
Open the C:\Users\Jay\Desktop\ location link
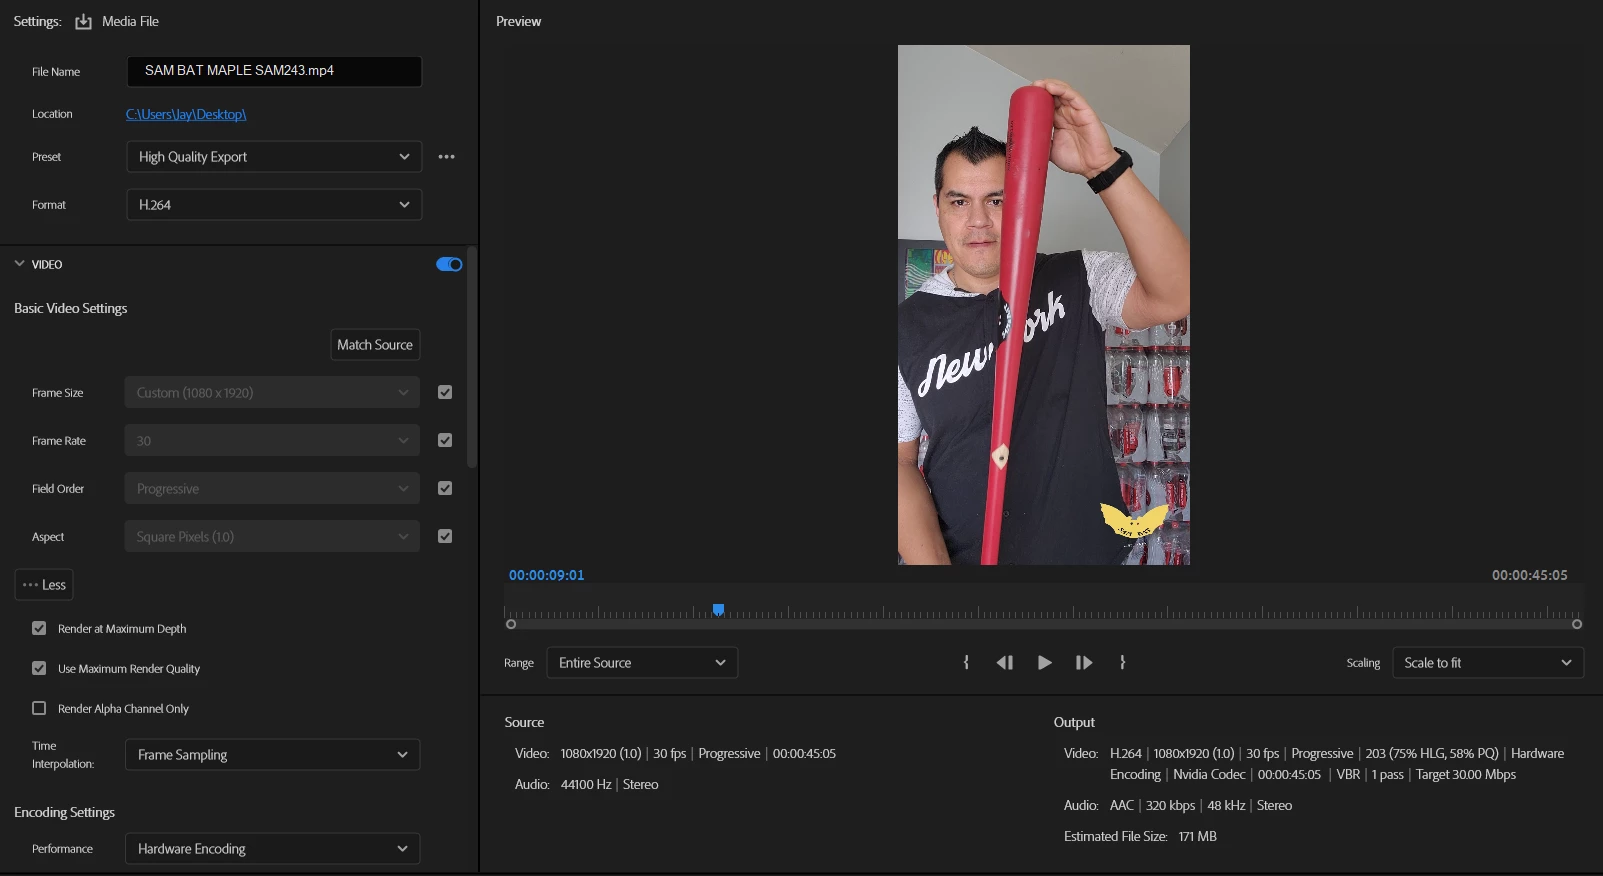[x=186, y=115]
